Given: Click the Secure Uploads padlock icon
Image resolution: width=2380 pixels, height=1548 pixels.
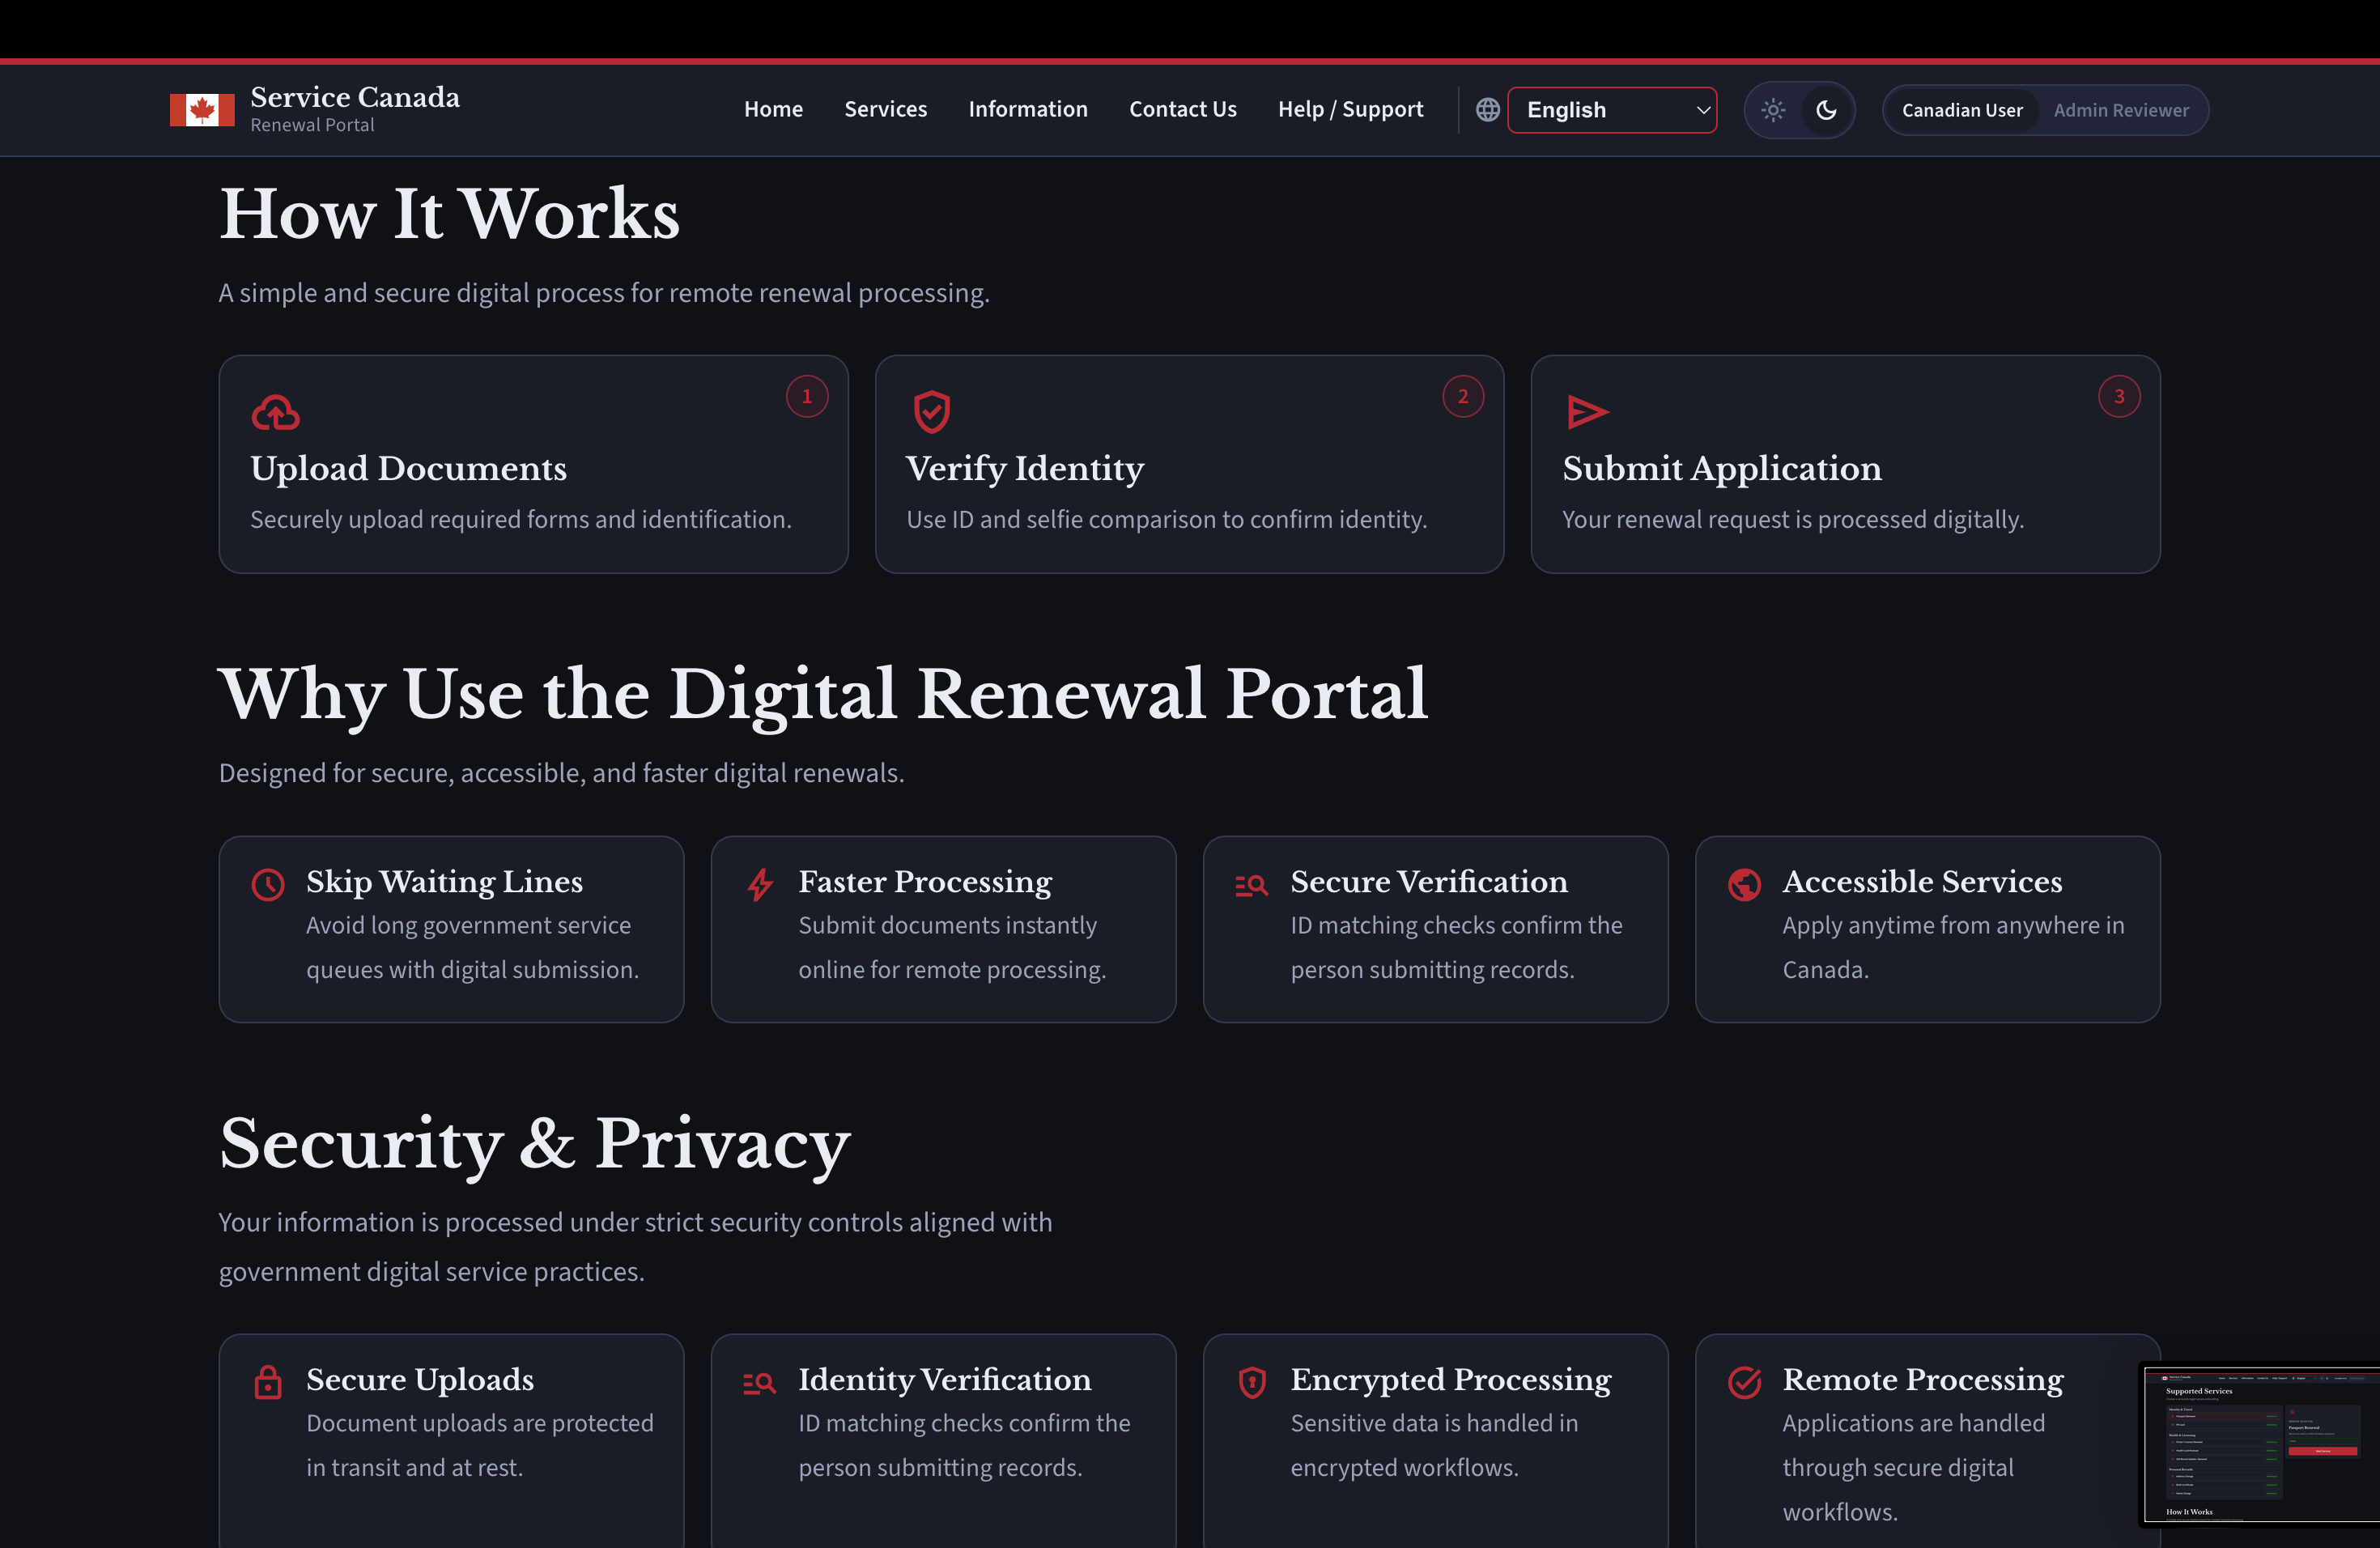Looking at the screenshot, I should point(268,1382).
